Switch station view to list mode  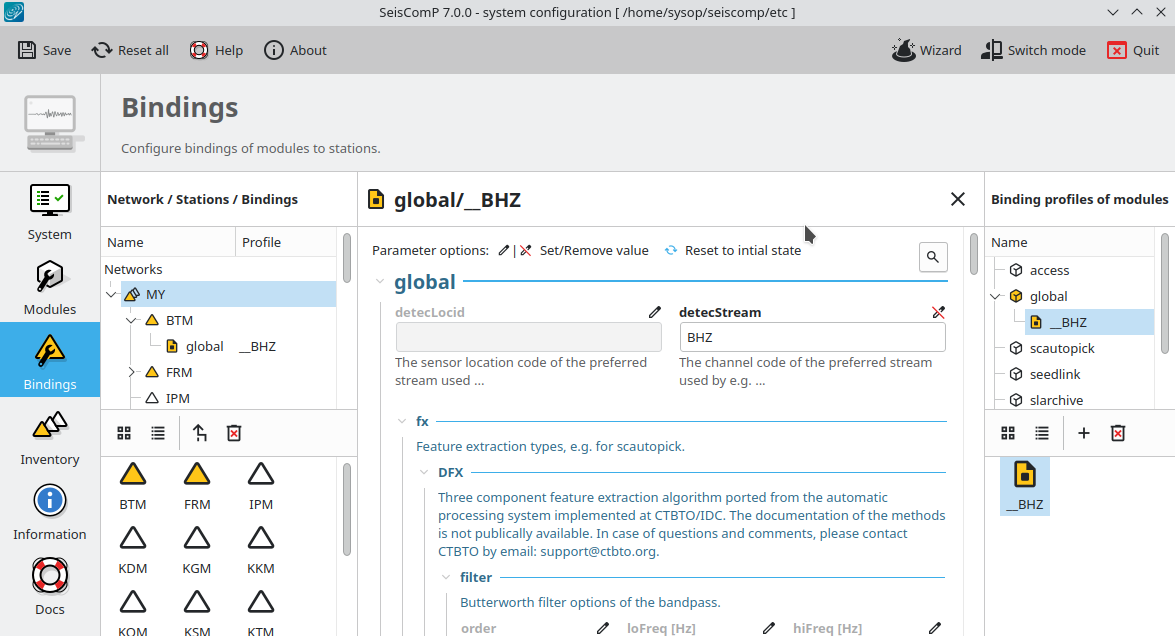pos(158,433)
